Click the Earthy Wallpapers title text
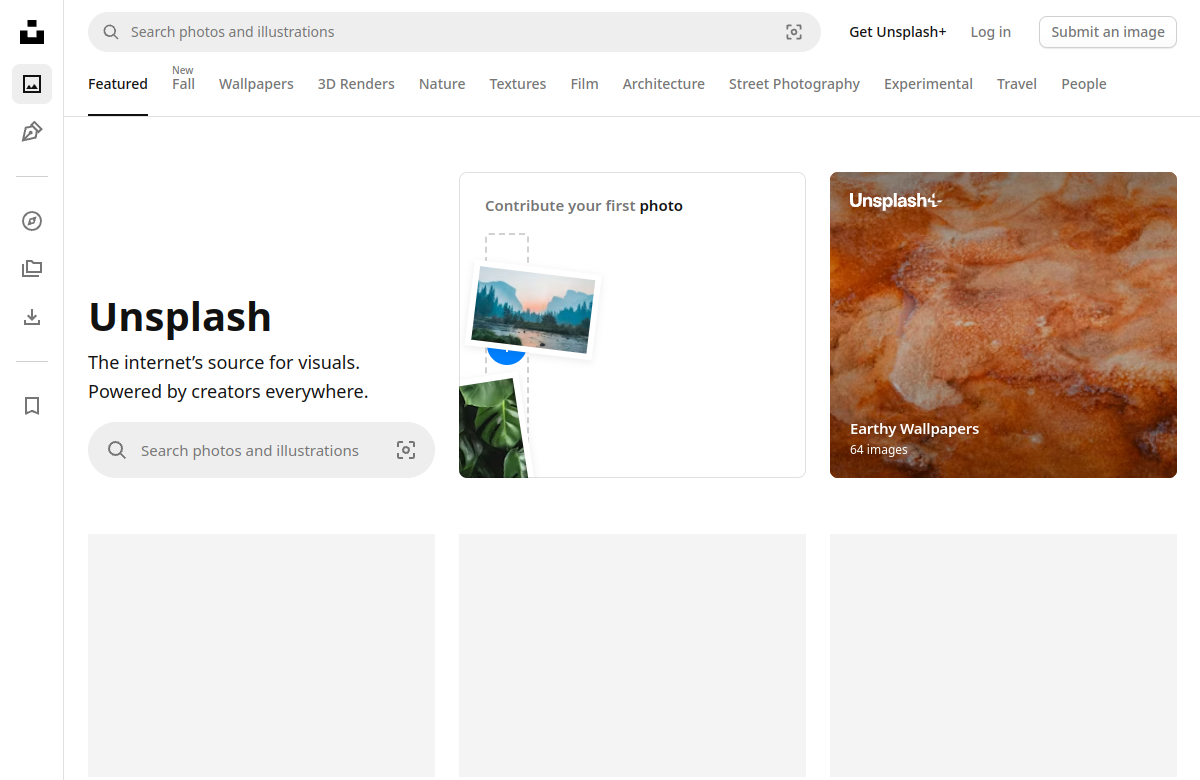This screenshot has height=780, width=1200. pos(915,428)
